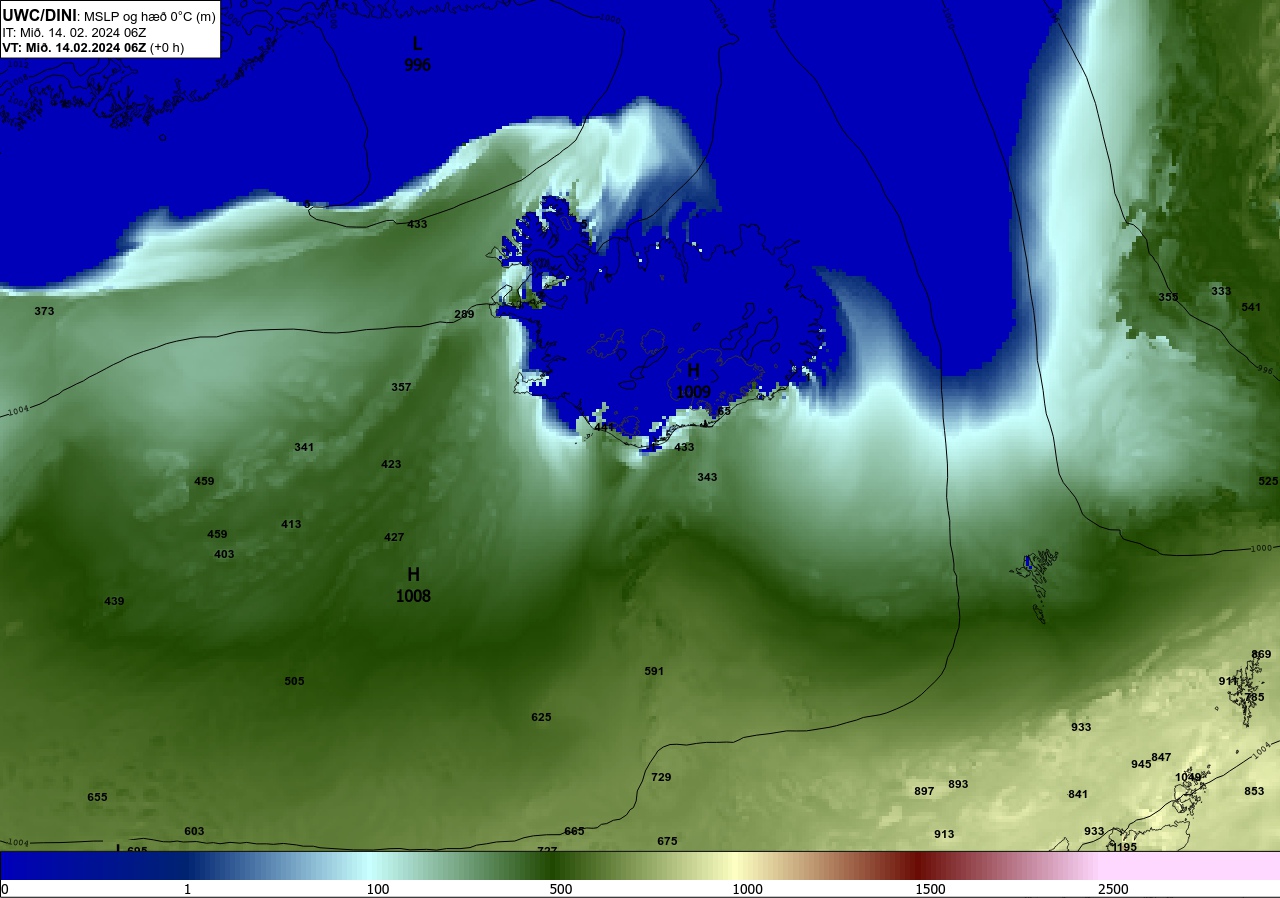Click the colorbar label 1500
Screen dimensions: 1280x898
(930, 889)
